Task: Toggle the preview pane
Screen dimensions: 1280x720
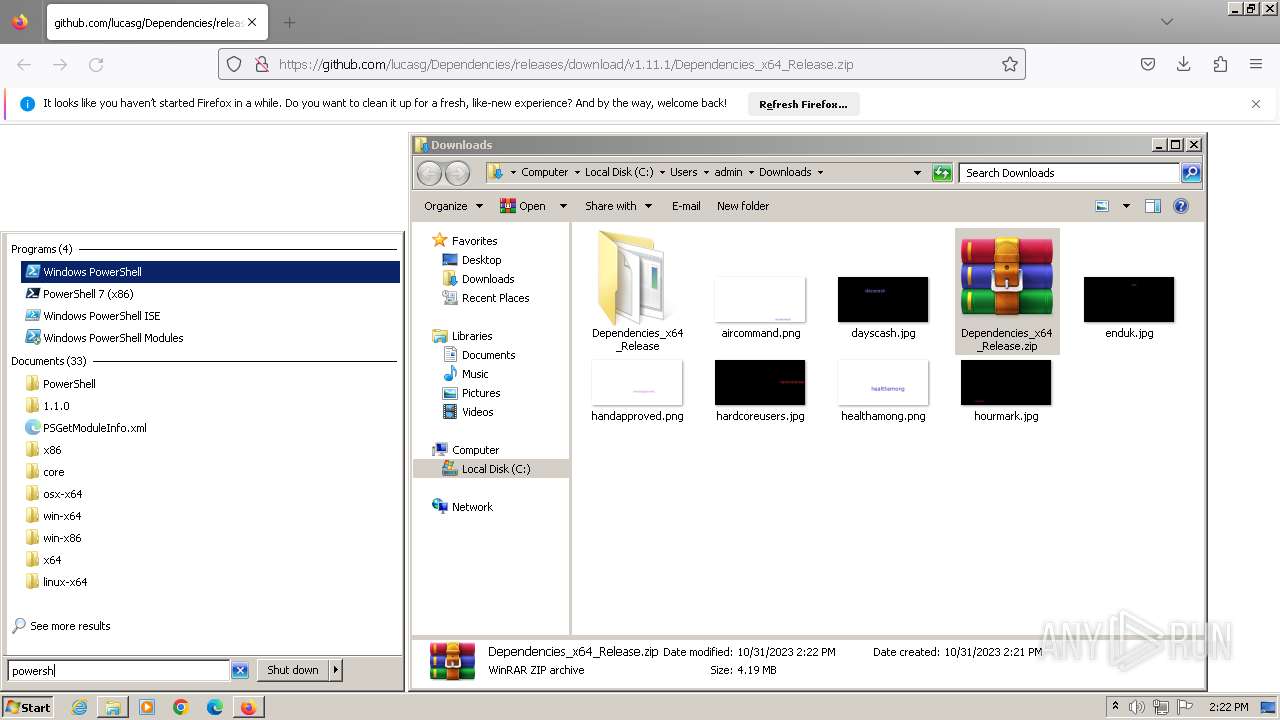Action: [x=1153, y=206]
